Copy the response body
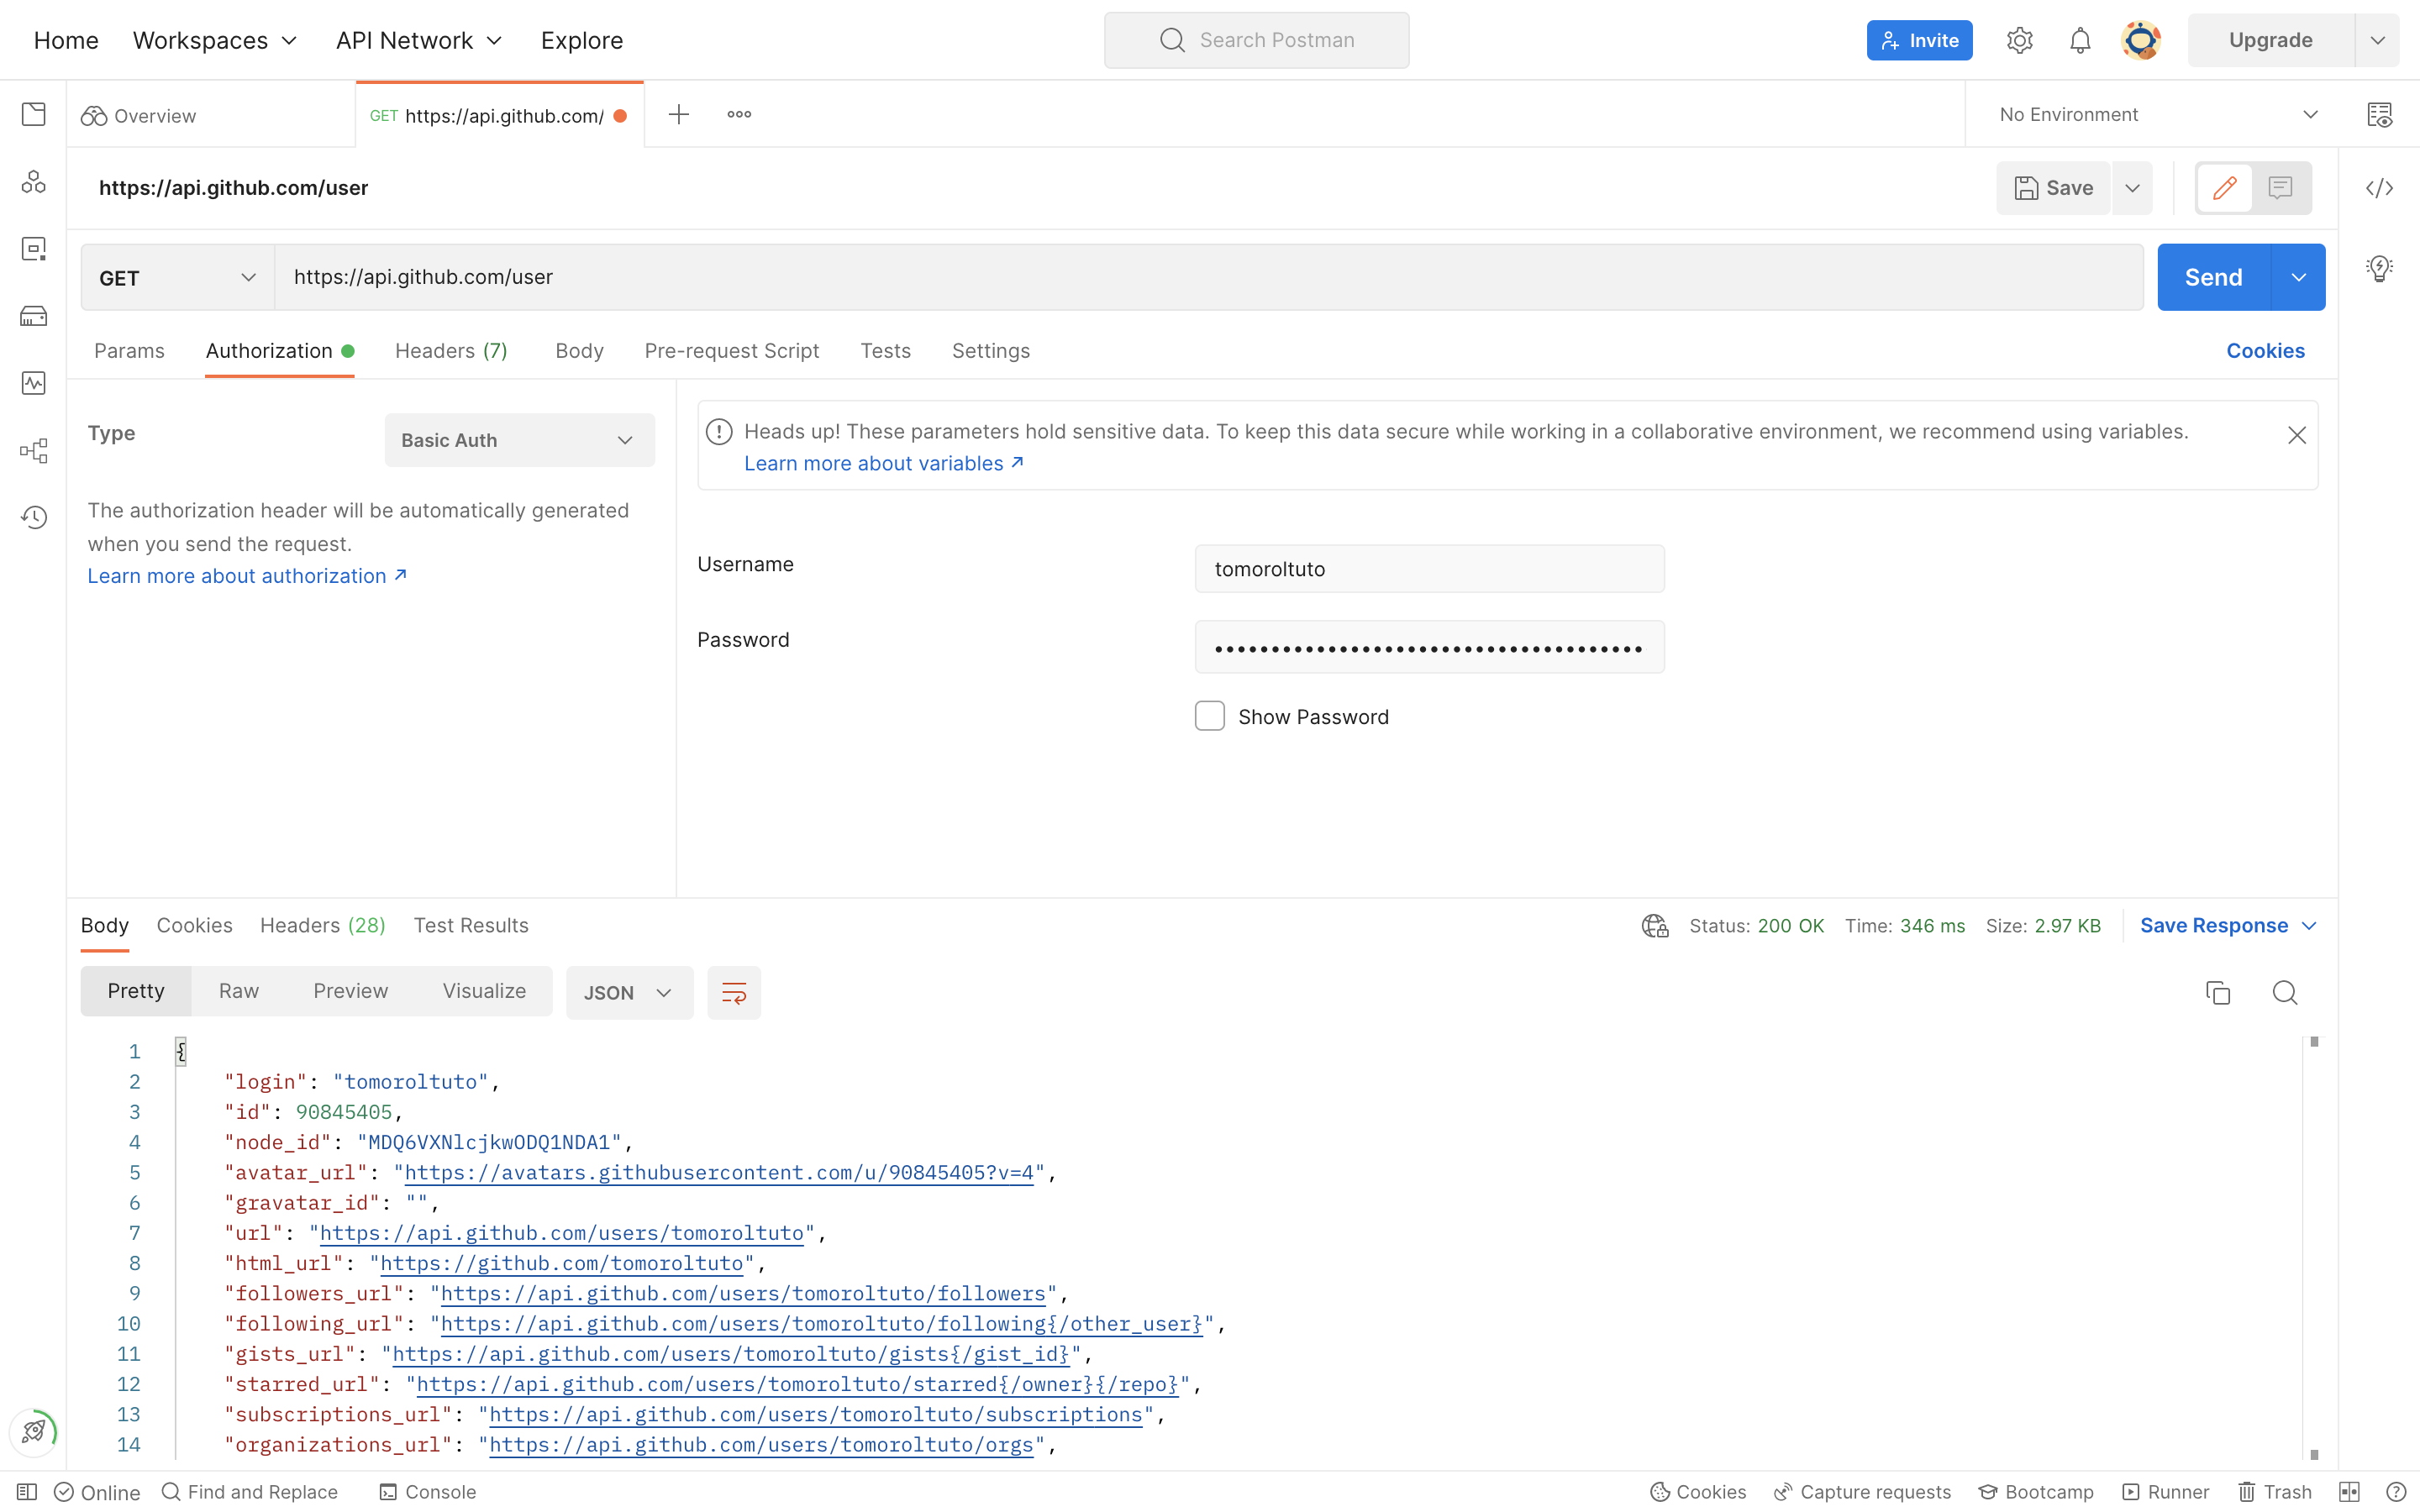2420x1512 pixels. [x=2218, y=992]
